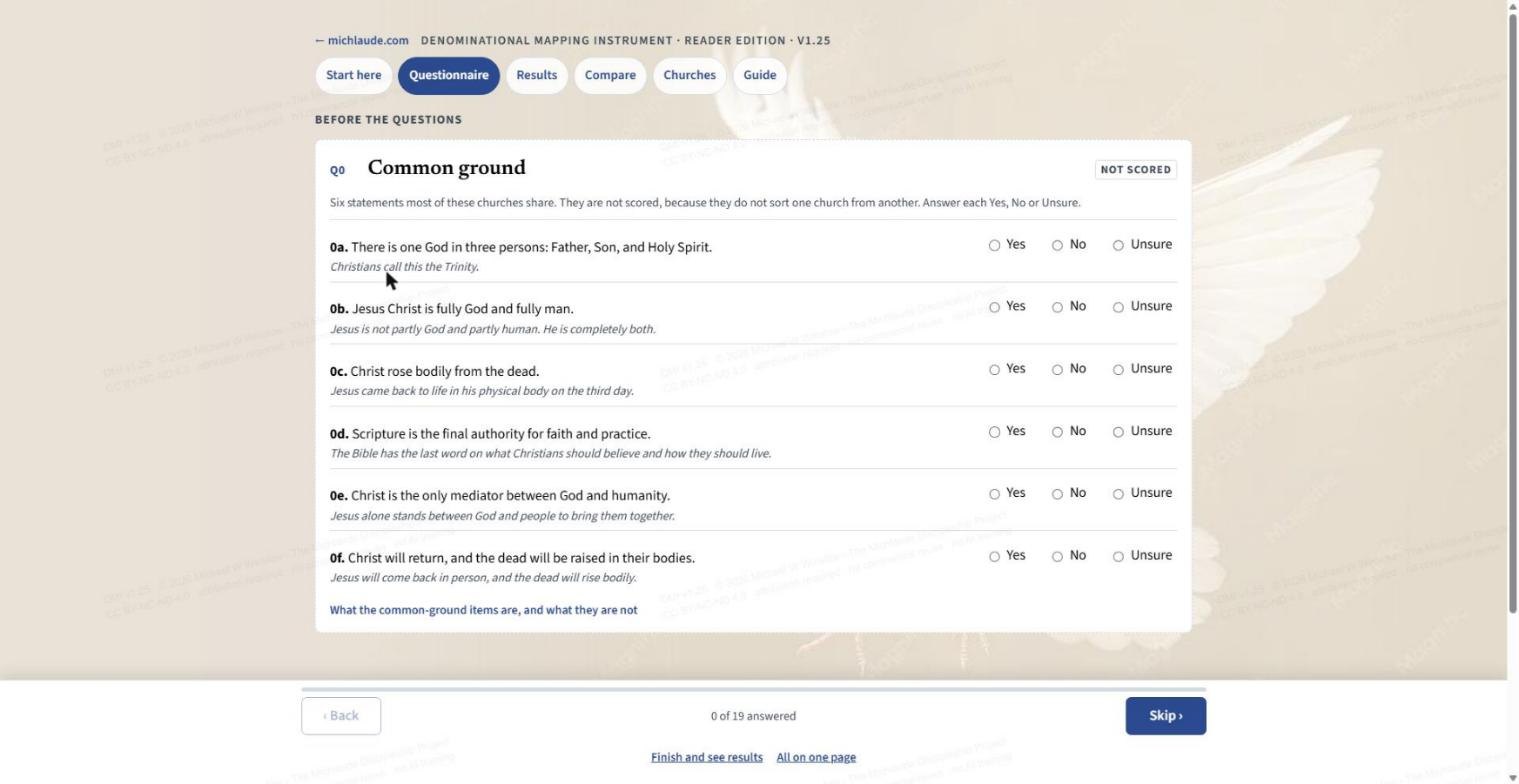
Task: Click 'Denominational Mapping Instrument' title text
Action: (546, 41)
